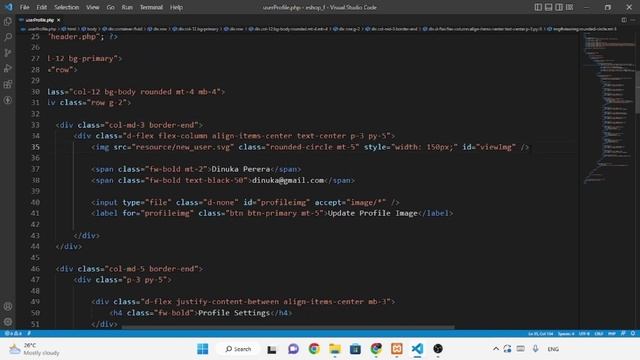Toggle the bottom panel layout icon
Screen dimensions: 640x360
[549, 7]
